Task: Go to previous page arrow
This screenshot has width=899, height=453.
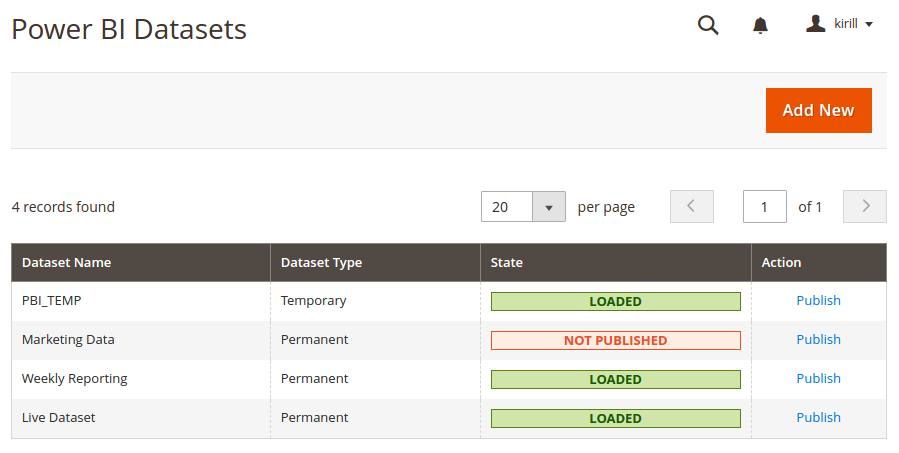Action: coord(692,206)
